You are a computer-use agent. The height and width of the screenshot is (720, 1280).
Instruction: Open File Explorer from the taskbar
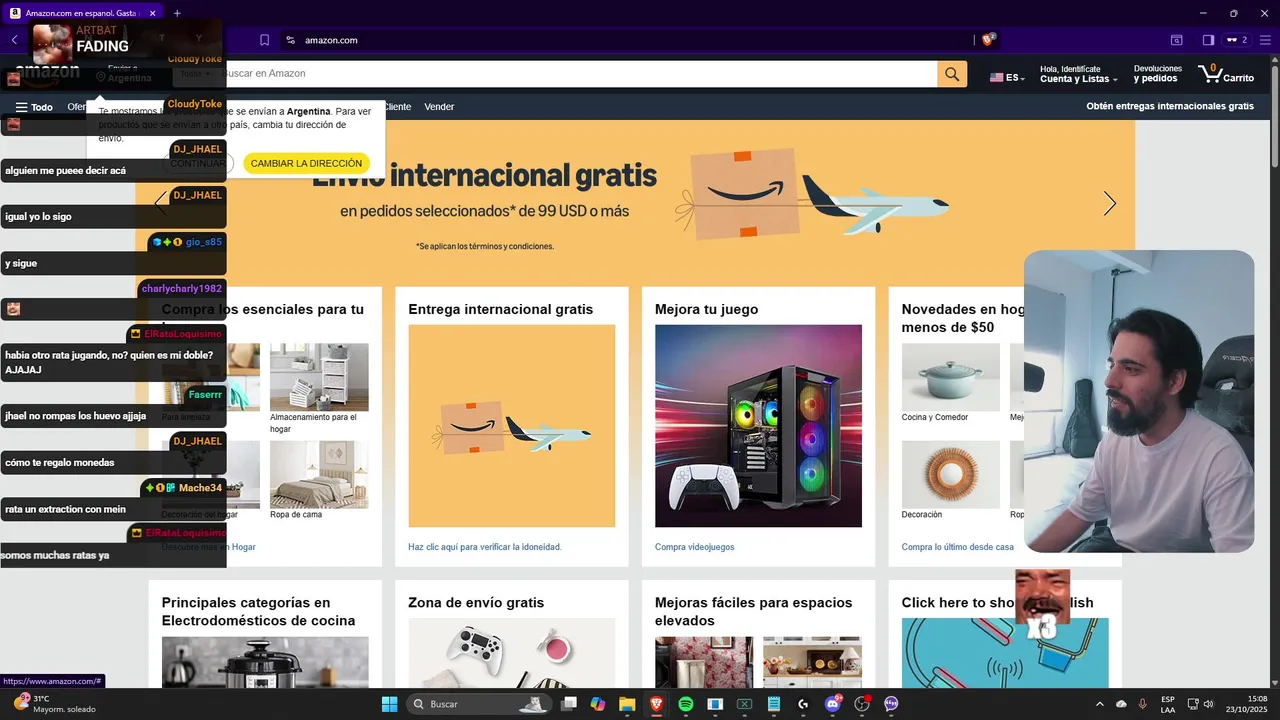627,704
